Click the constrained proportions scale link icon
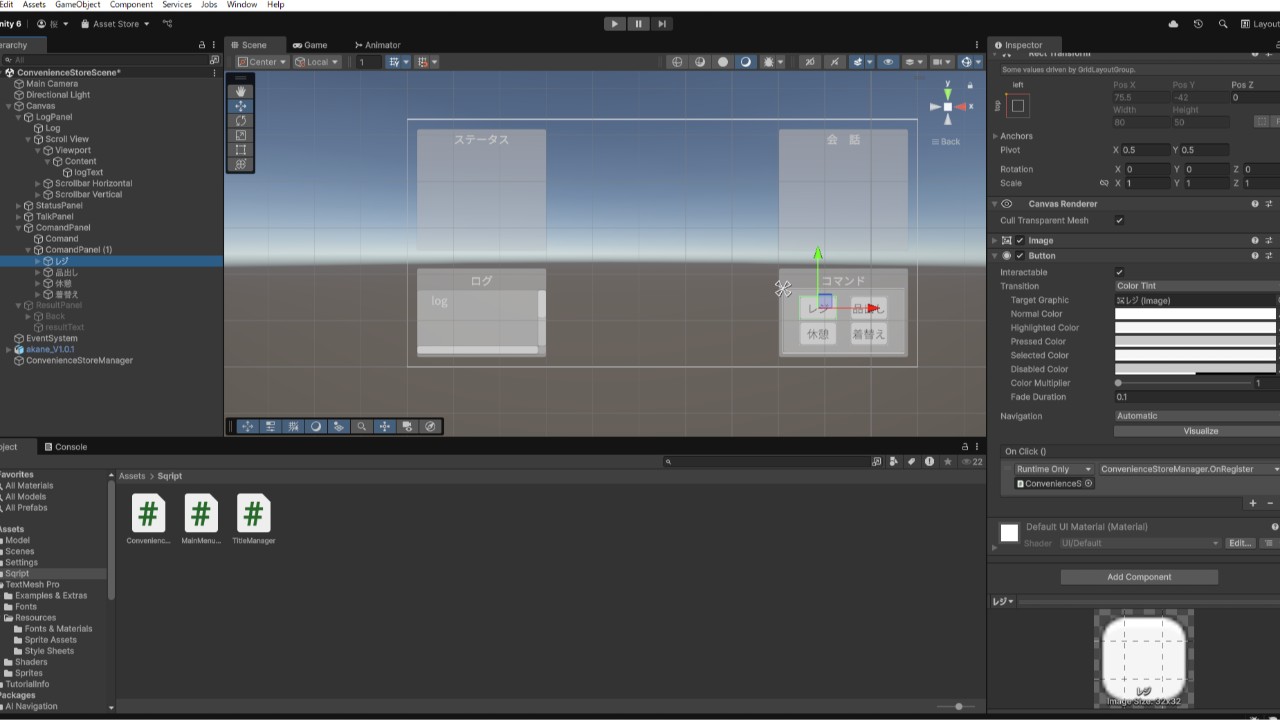Viewport: 1280px width, 720px height. tap(1104, 183)
